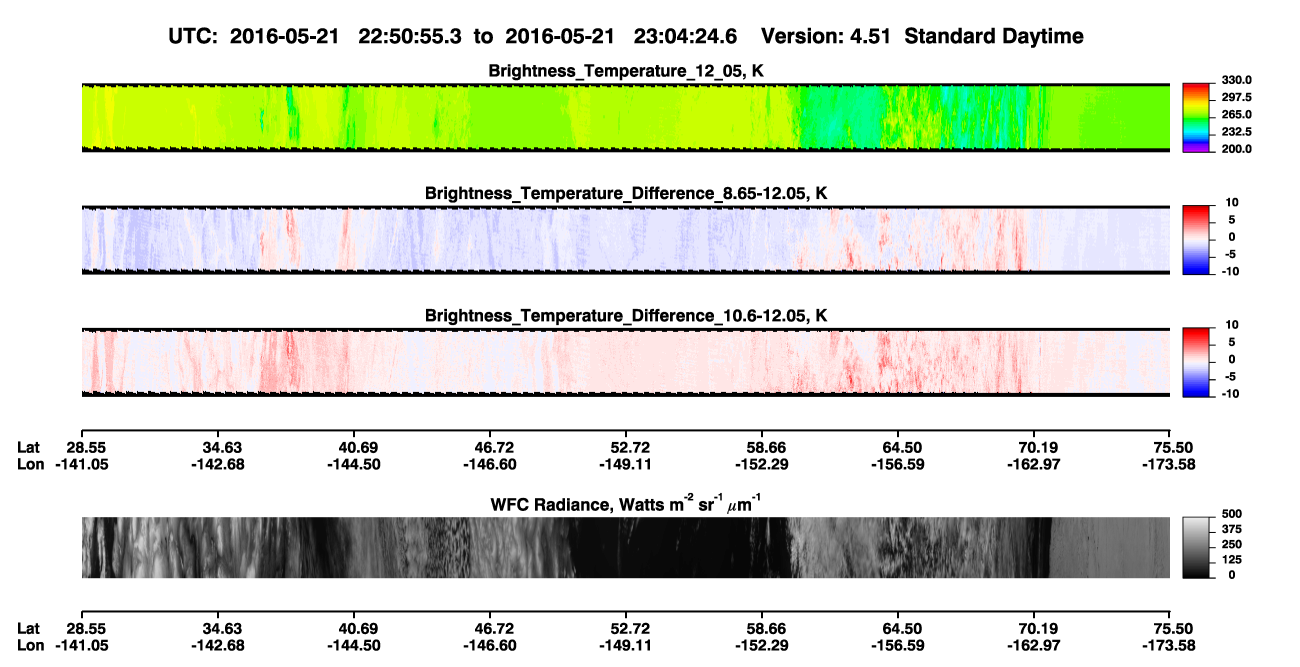Click the 200.0 colorbar label
This screenshot has height=667, width=1300.
click(1236, 149)
